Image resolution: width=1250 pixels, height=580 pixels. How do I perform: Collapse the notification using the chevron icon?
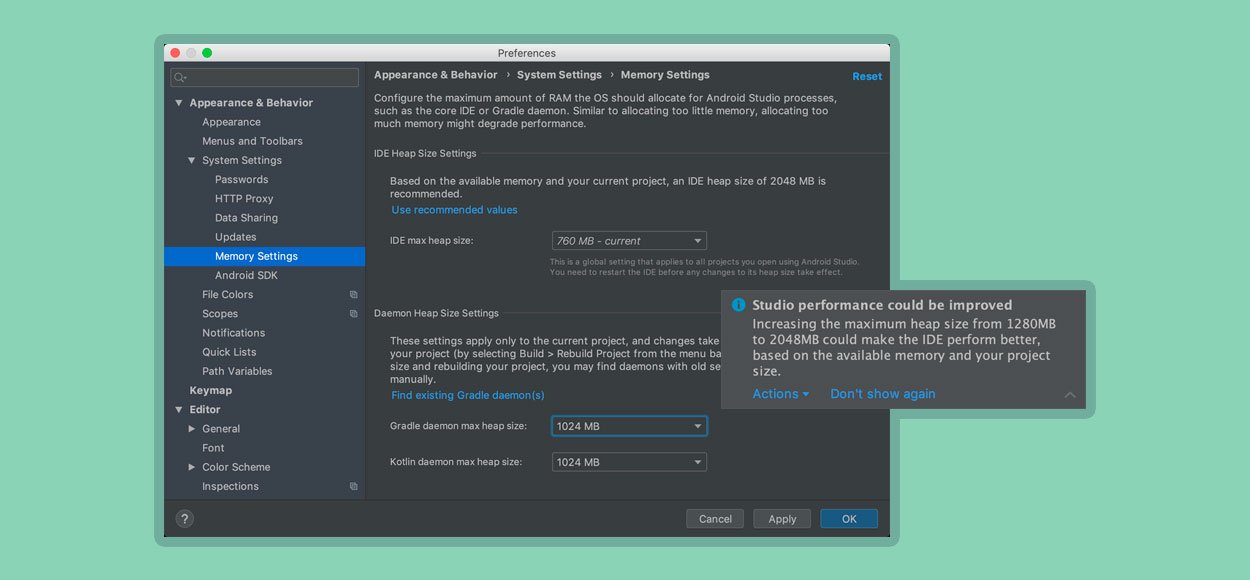pos(1070,395)
